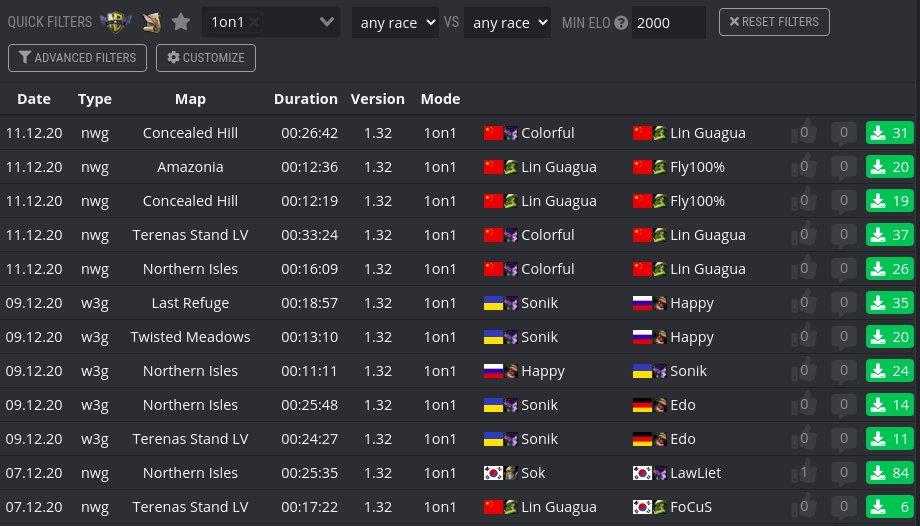
Task: Download the Amazonia replay
Action: (x=889, y=167)
